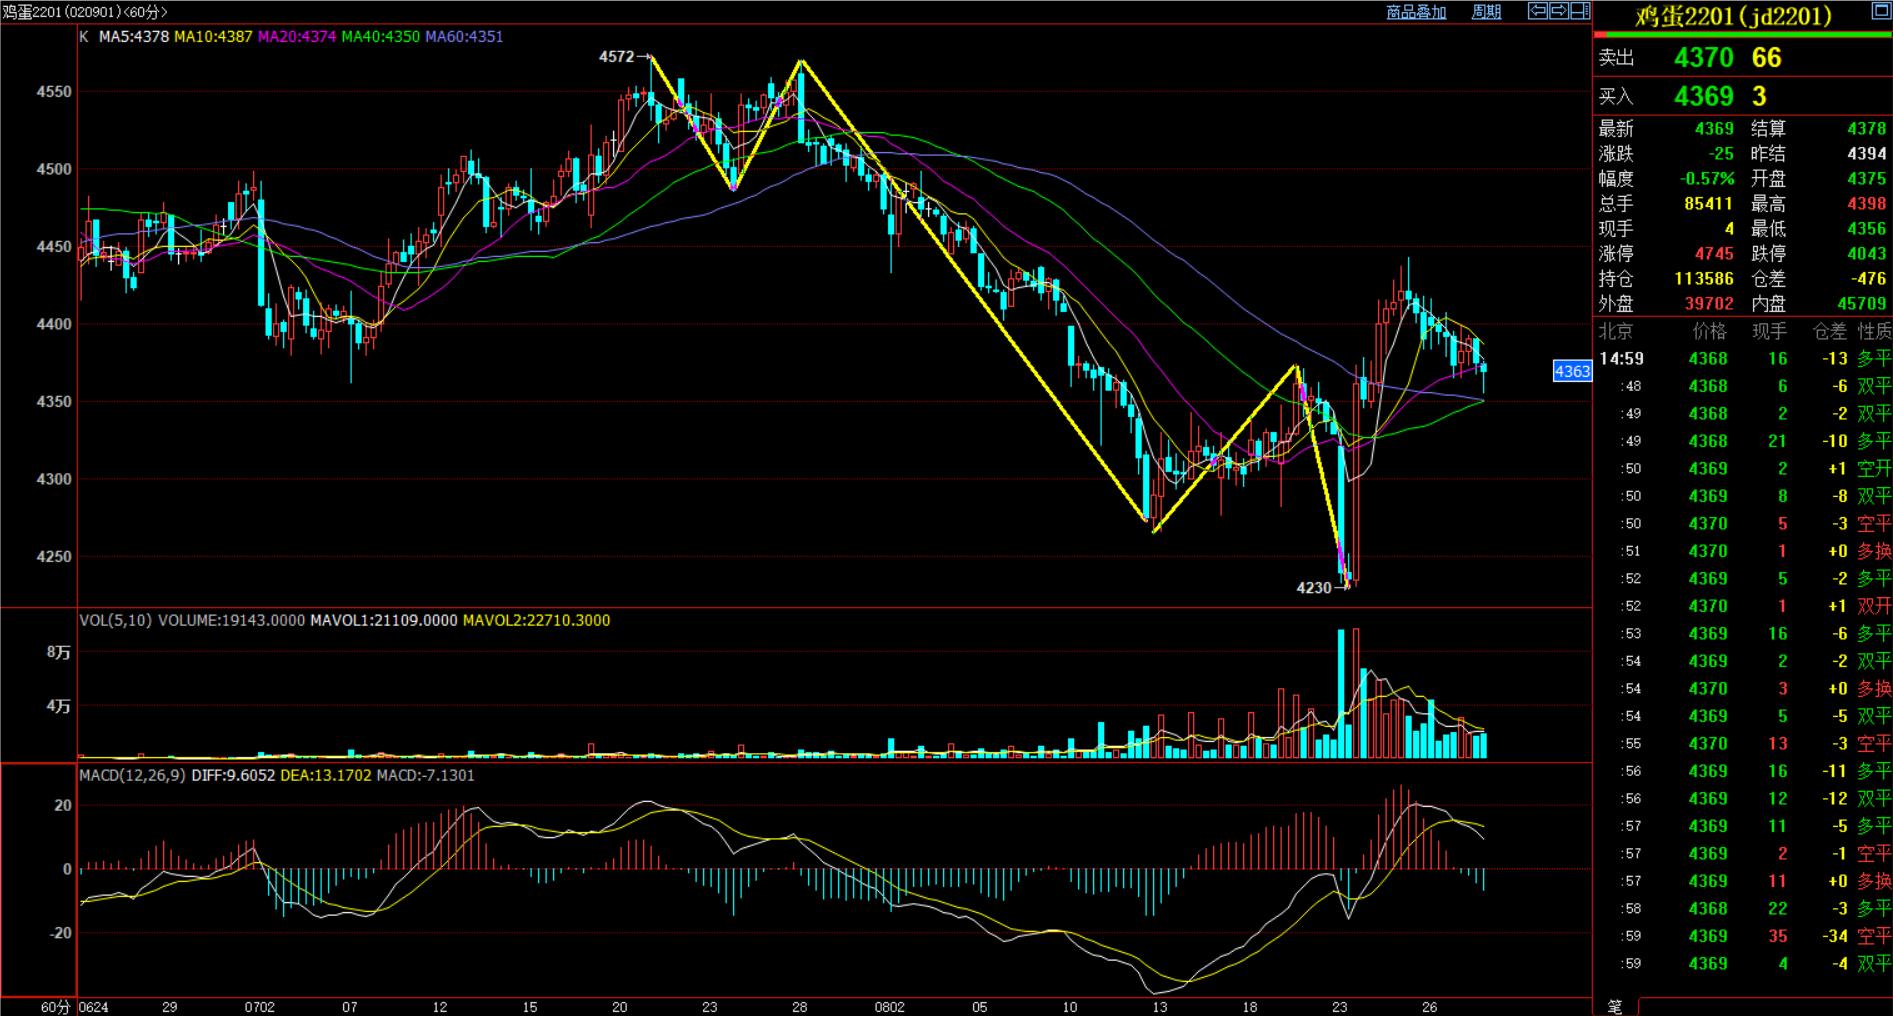The width and height of the screenshot is (1893, 1016).
Task: Click the 60分 period label
Action: [55, 1007]
